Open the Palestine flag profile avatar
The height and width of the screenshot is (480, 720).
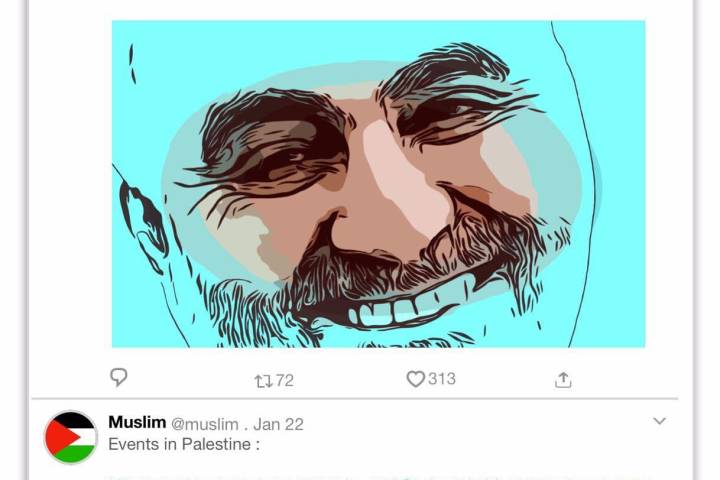pos(71,437)
